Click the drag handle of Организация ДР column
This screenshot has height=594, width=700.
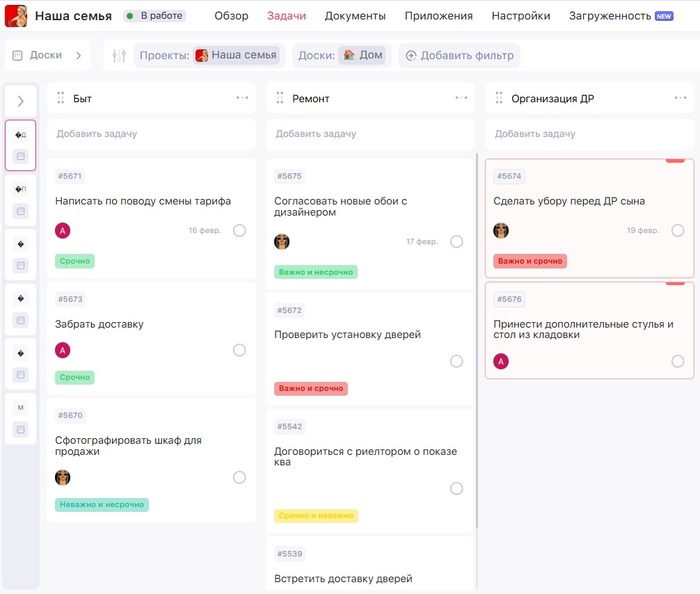pyautogui.click(x=499, y=98)
